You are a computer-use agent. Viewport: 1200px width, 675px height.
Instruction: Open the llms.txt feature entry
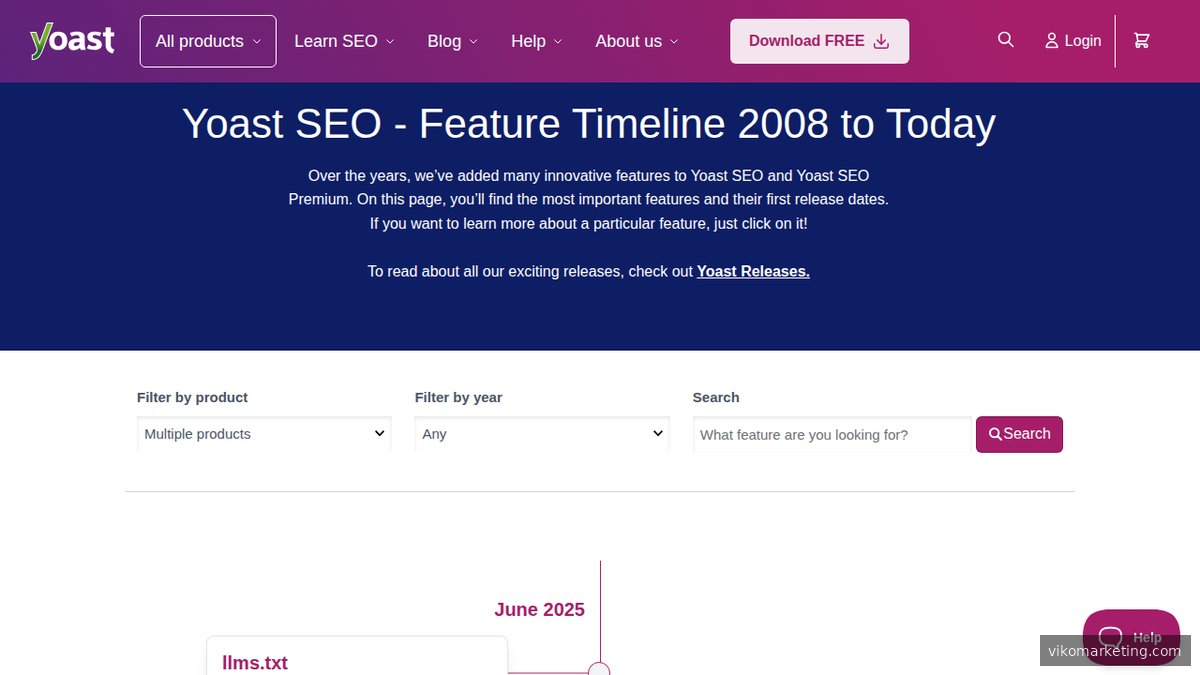click(254, 662)
